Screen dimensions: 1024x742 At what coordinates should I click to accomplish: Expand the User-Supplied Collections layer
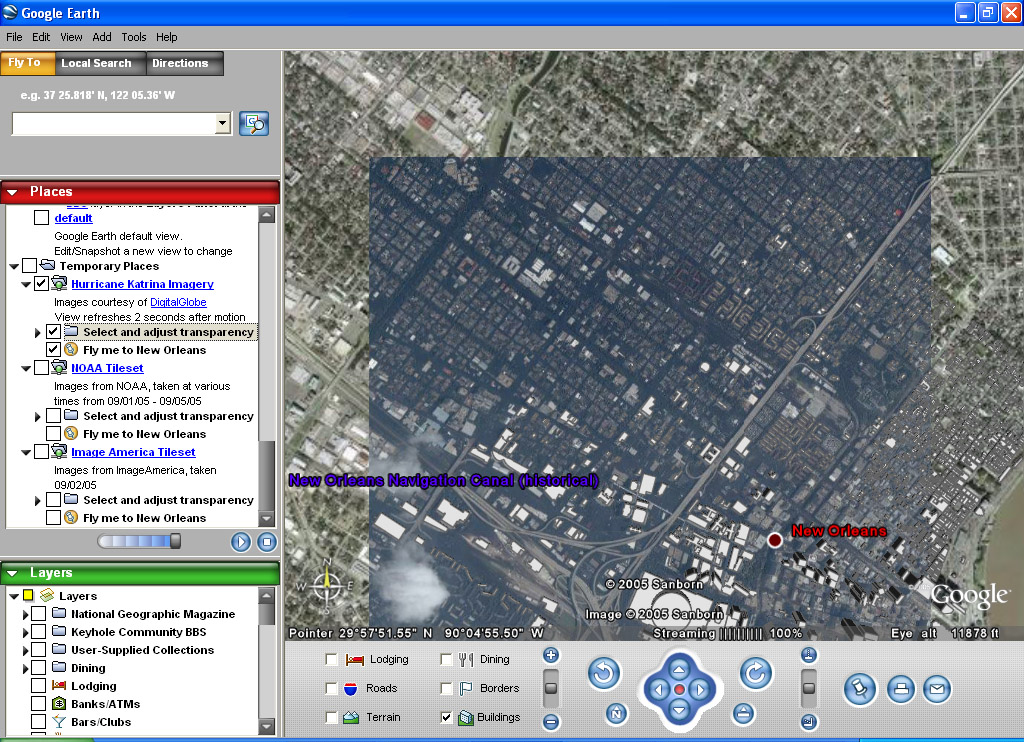tap(25, 651)
